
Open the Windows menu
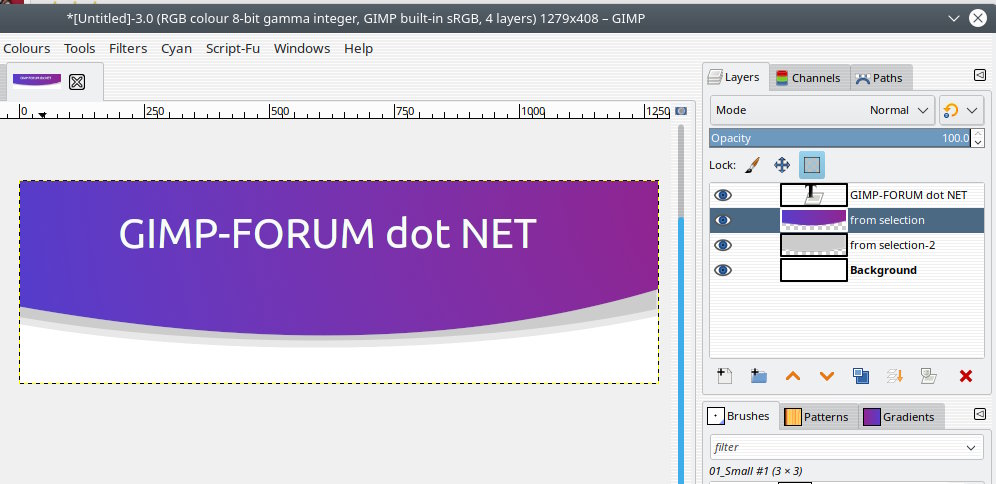click(302, 48)
